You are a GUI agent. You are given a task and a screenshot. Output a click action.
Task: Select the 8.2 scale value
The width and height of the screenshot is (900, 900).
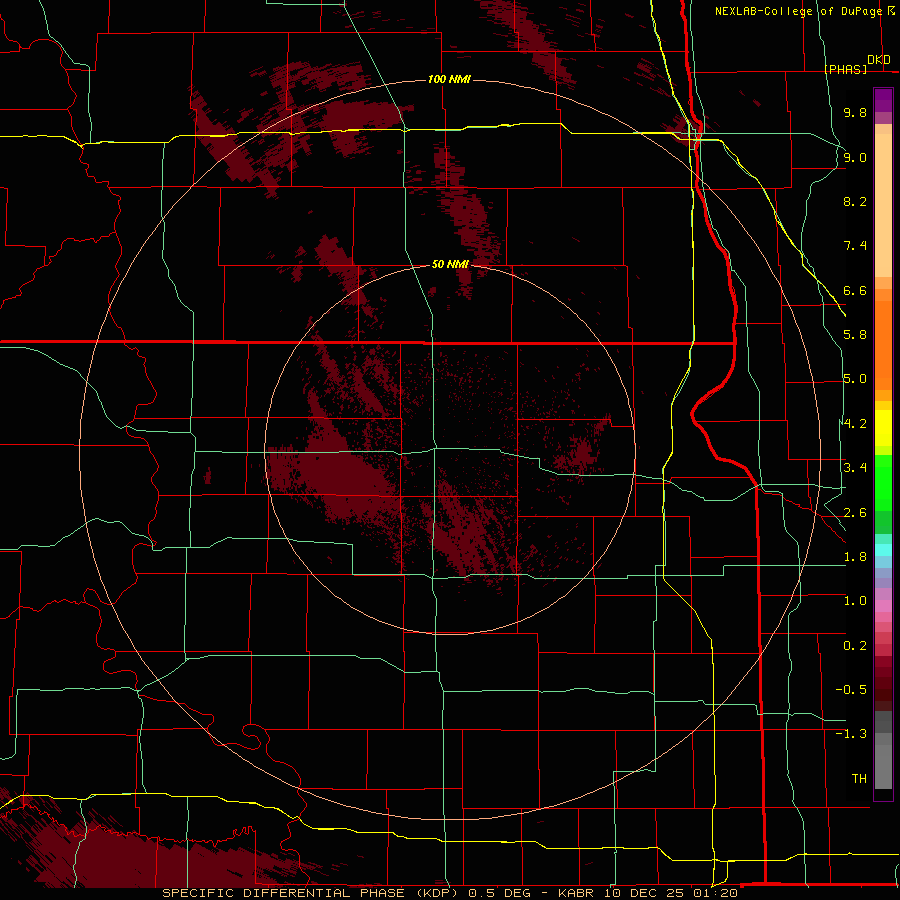[x=855, y=201]
